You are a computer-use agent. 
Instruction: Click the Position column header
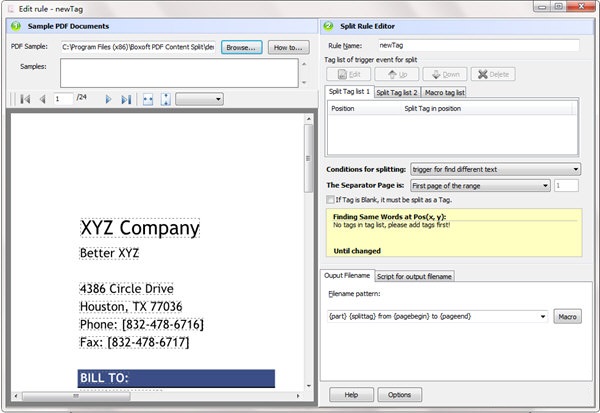point(364,108)
